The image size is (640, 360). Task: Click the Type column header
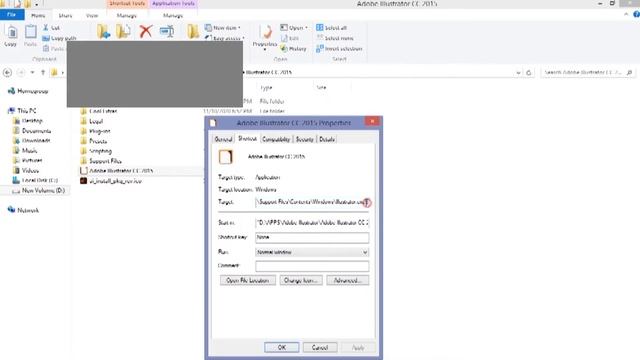click(267, 88)
